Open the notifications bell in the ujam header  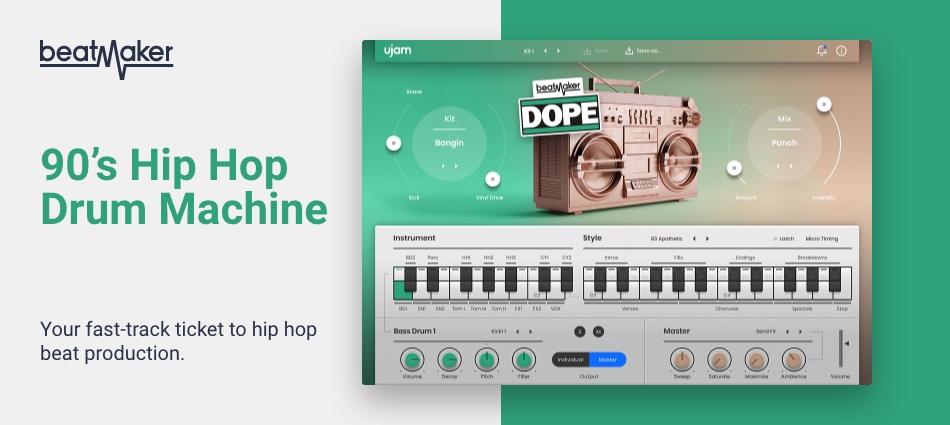tap(822, 50)
